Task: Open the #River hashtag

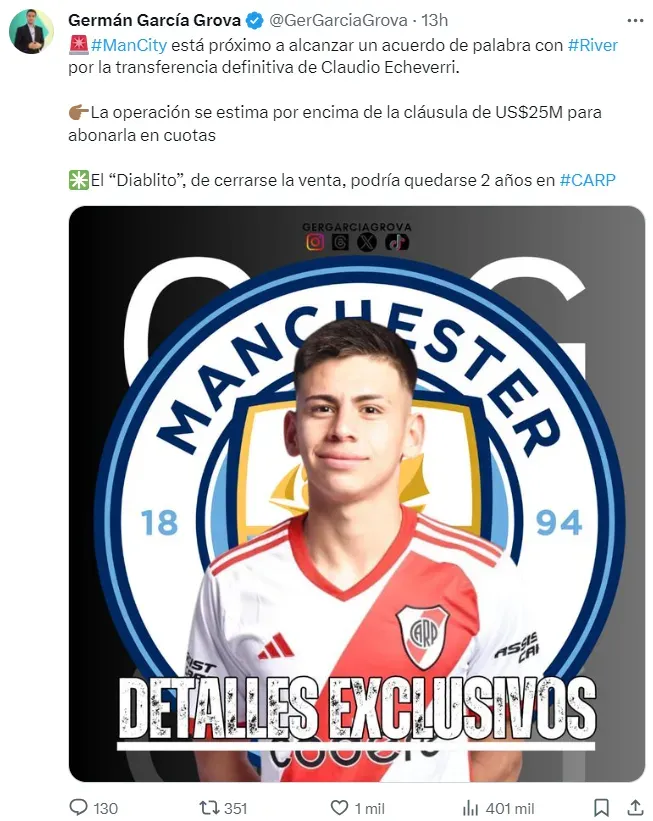Action: click(593, 45)
